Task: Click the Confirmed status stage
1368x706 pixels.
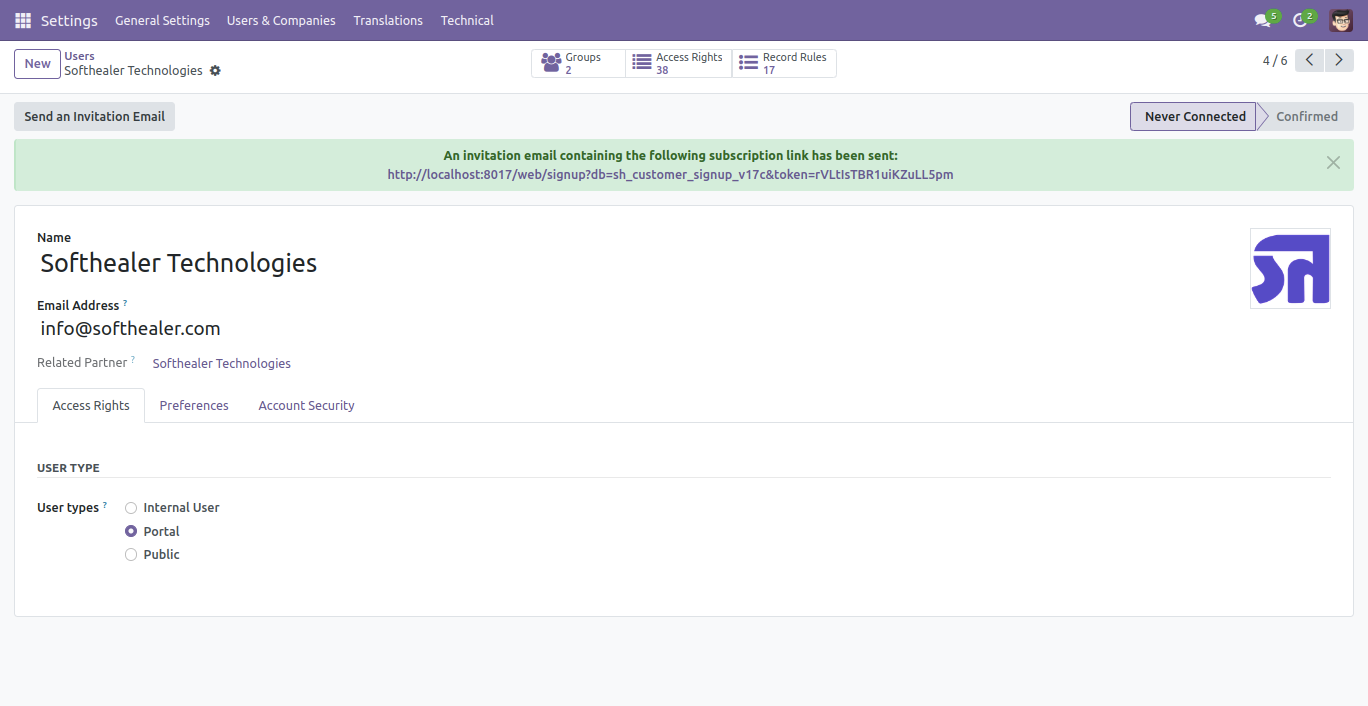Action: pyautogui.click(x=1307, y=116)
